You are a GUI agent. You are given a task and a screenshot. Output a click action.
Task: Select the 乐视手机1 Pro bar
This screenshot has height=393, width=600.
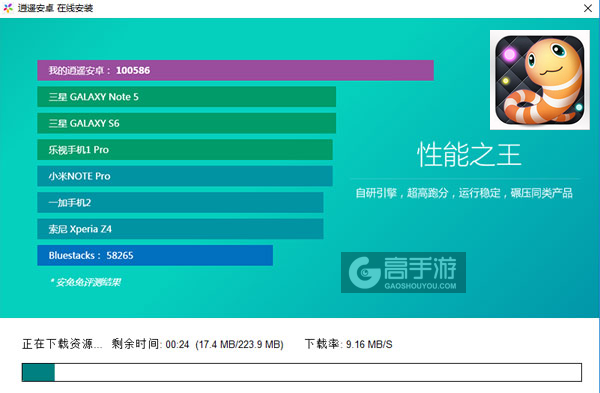coord(185,150)
